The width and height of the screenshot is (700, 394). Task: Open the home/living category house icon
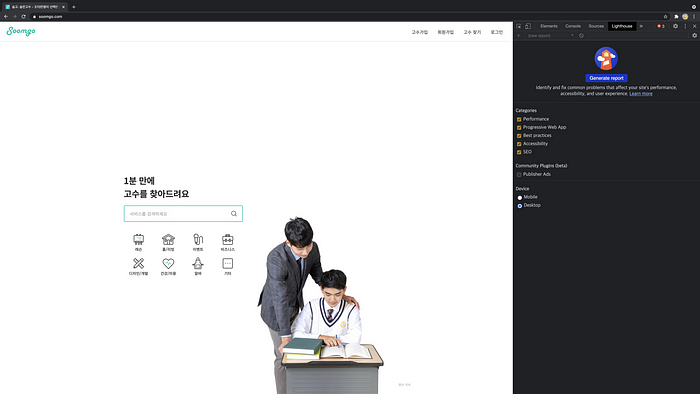tap(168, 240)
